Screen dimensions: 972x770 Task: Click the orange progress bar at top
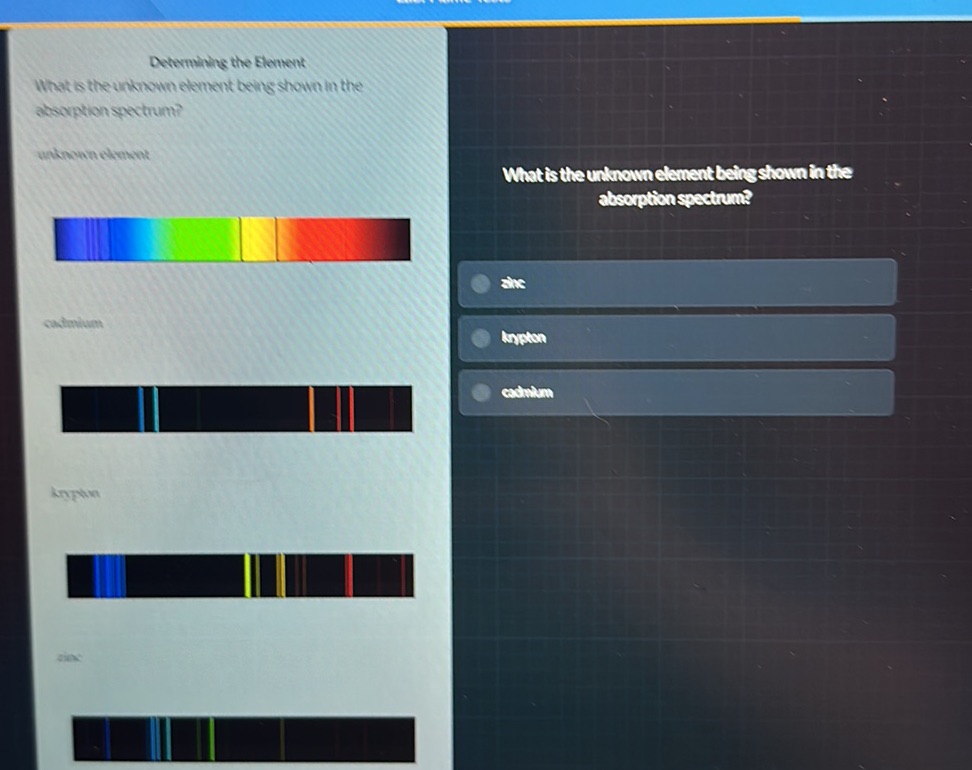pos(400,23)
